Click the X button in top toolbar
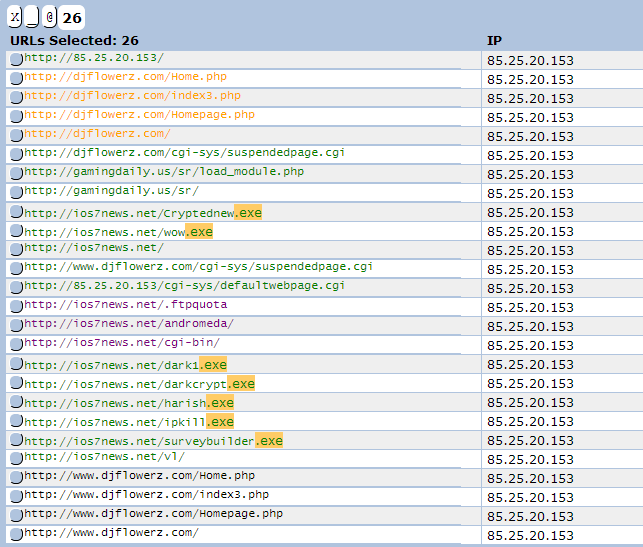The height and width of the screenshot is (547, 643). click(x=14, y=17)
